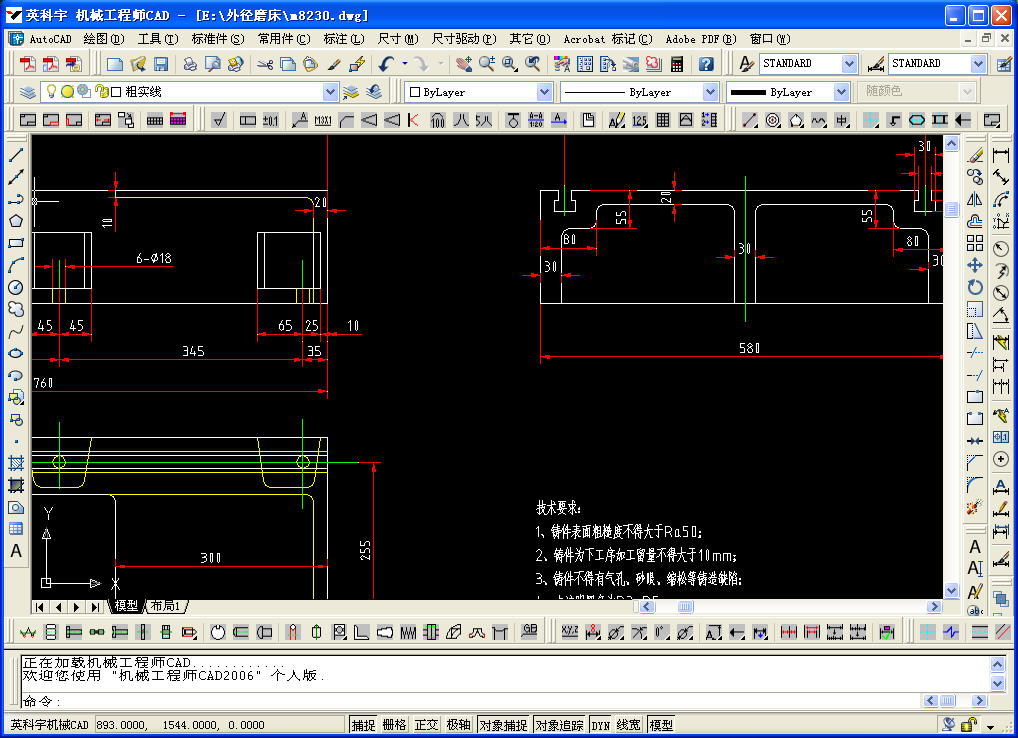This screenshot has width=1018, height=738.
Task: Click the New drawing icon
Action: (115, 64)
